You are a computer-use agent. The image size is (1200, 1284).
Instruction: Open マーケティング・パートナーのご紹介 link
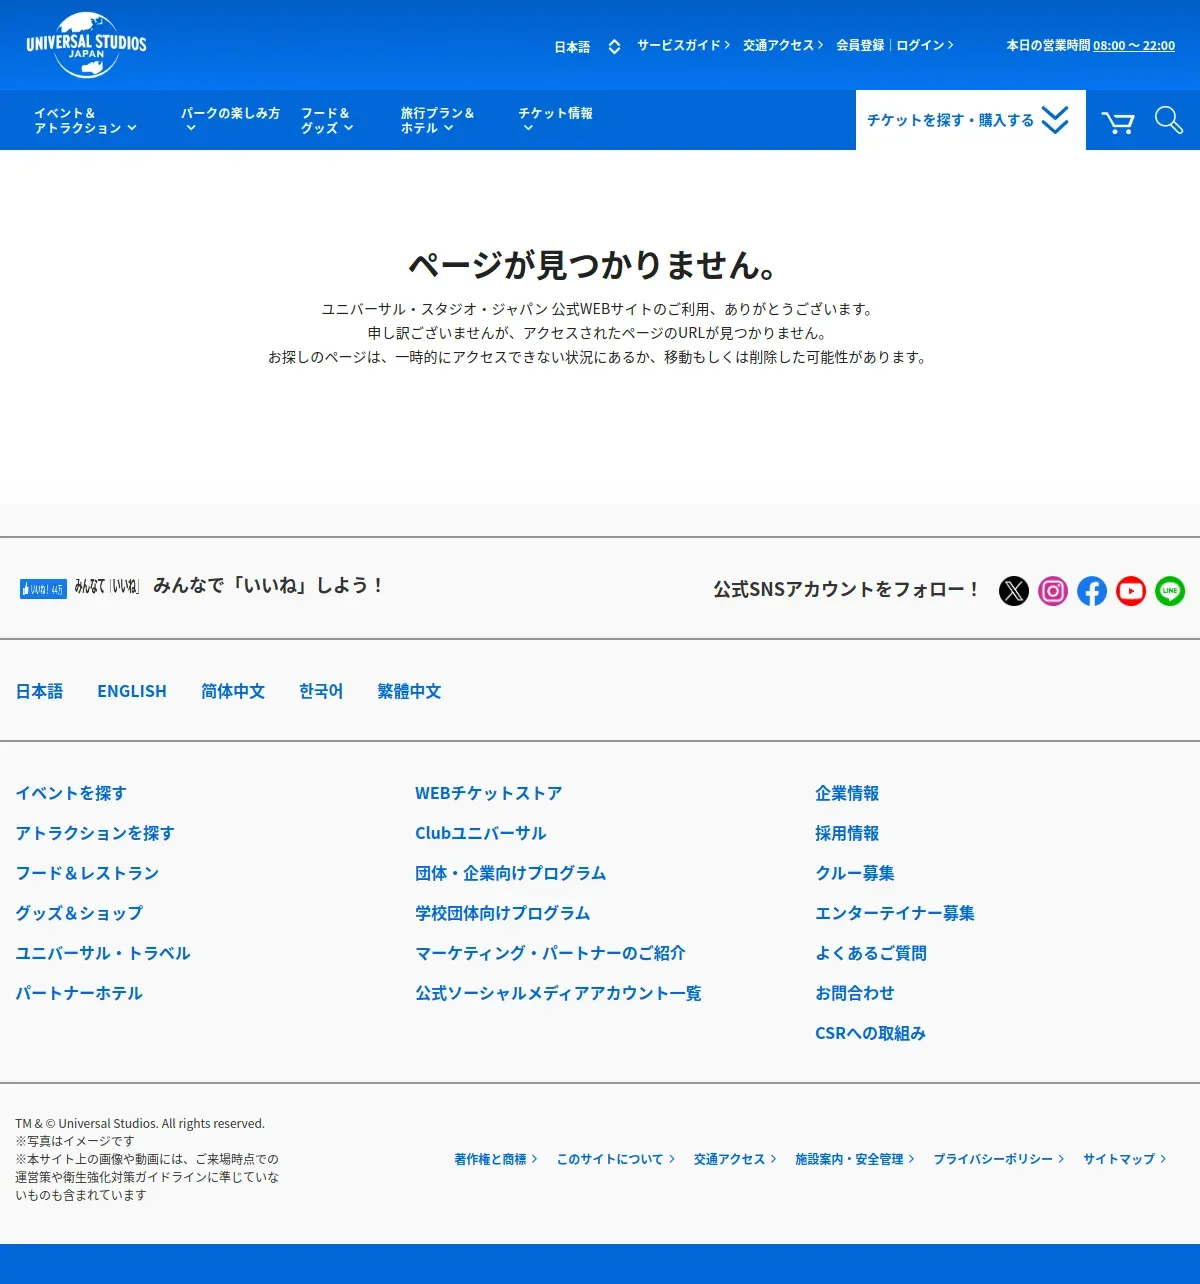click(551, 953)
